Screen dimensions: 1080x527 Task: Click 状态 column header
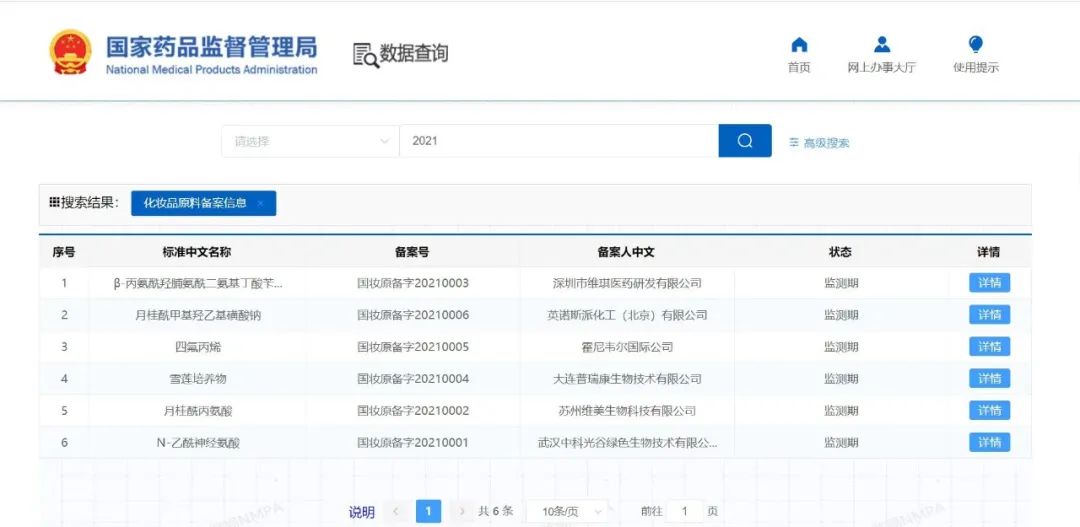840,252
